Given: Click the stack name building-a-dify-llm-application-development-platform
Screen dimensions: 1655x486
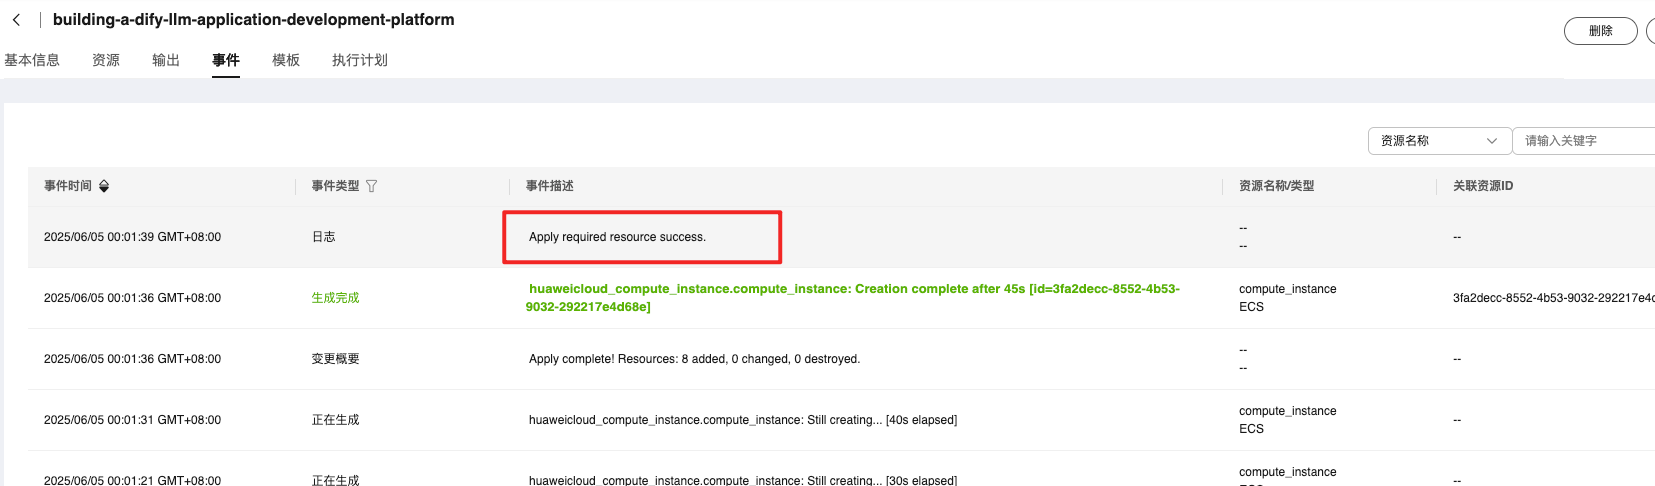Looking at the screenshot, I should point(253,19).
